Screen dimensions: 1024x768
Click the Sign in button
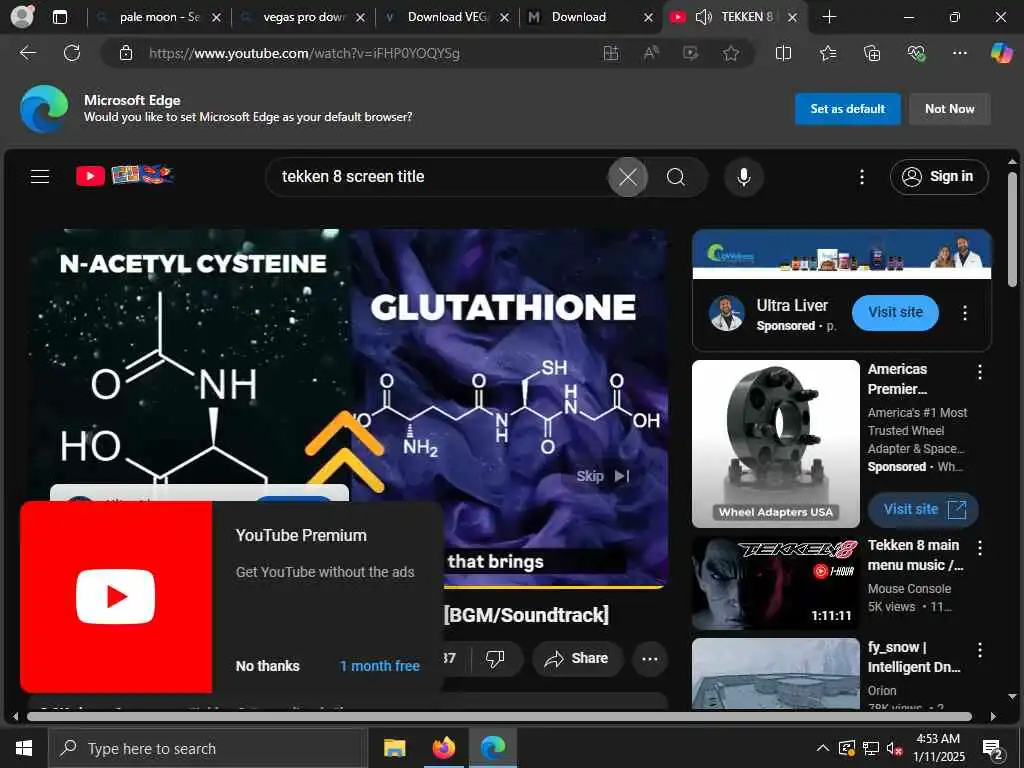click(x=938, y=176)
